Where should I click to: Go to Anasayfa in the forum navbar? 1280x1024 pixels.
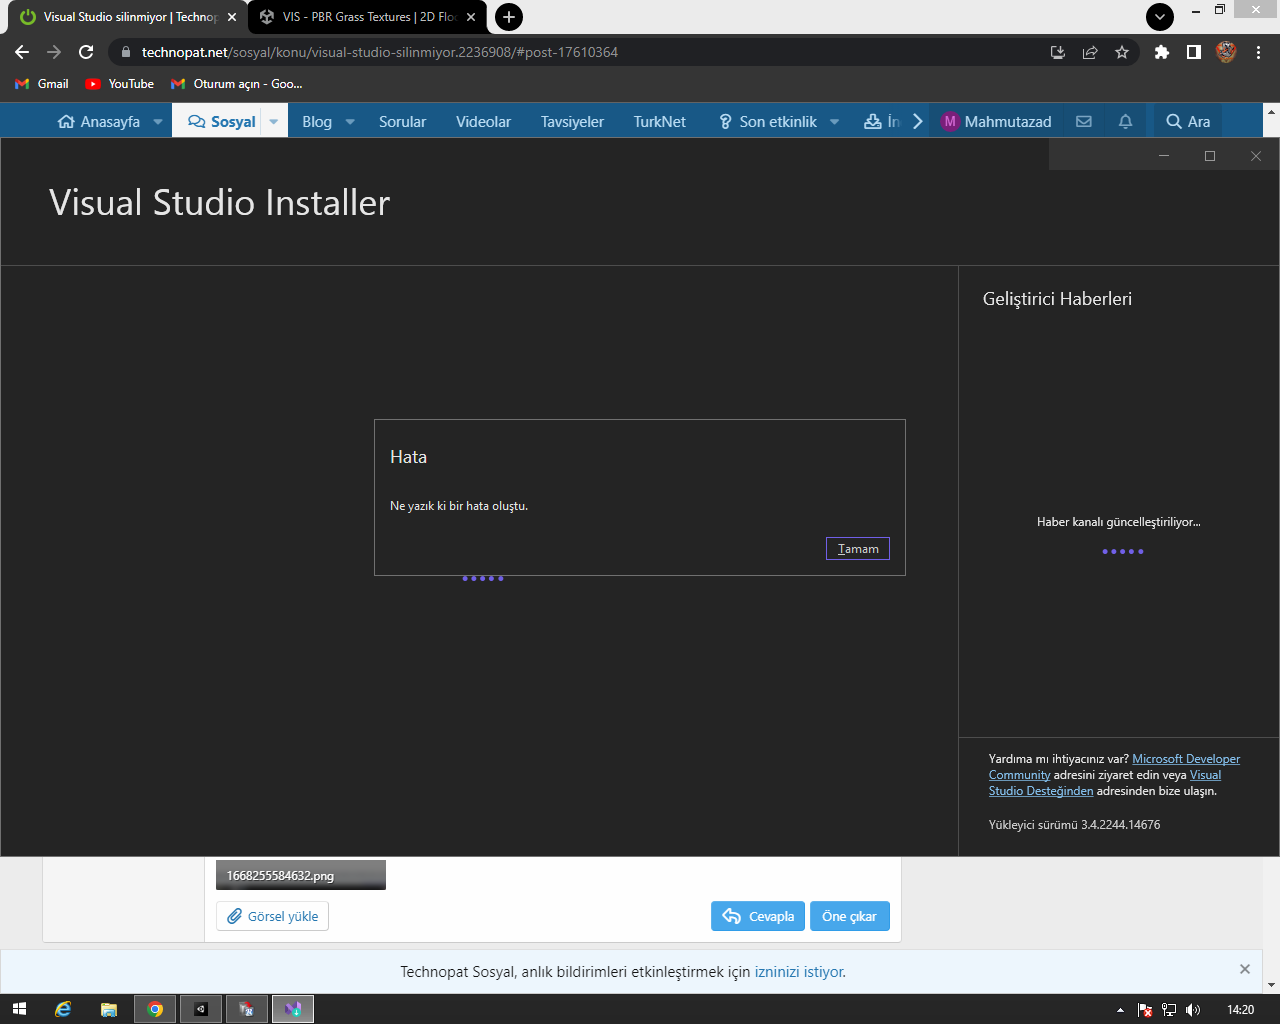(99, 121)
